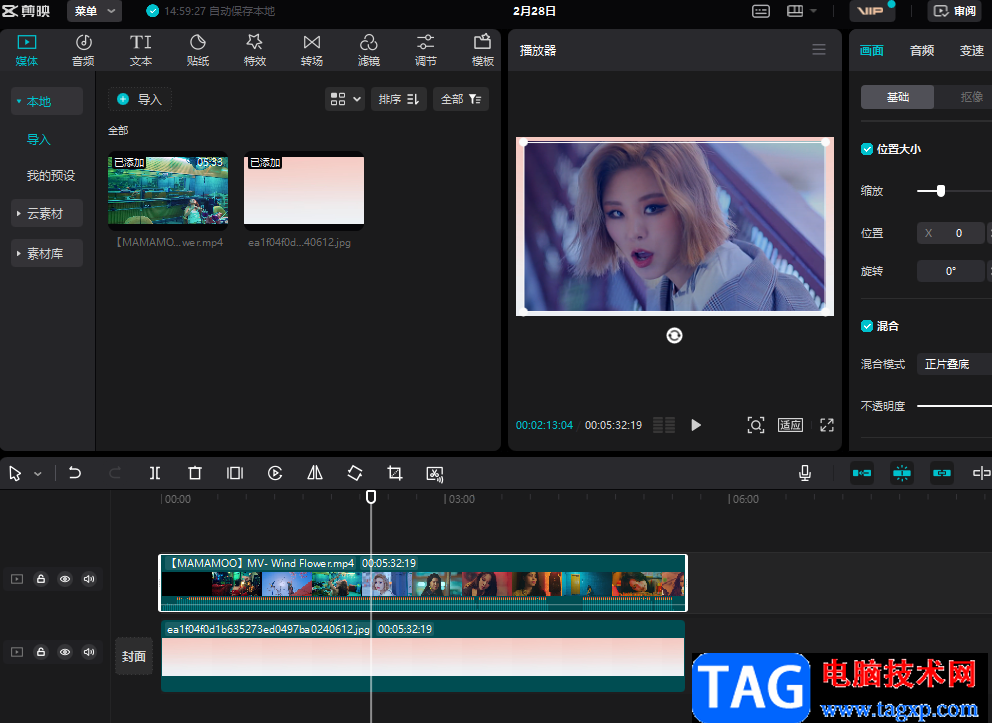The height and width of the screenshot is (723, 992).
Task: Toggle the 混合 checkbox
Action: (x=867, y=326)
